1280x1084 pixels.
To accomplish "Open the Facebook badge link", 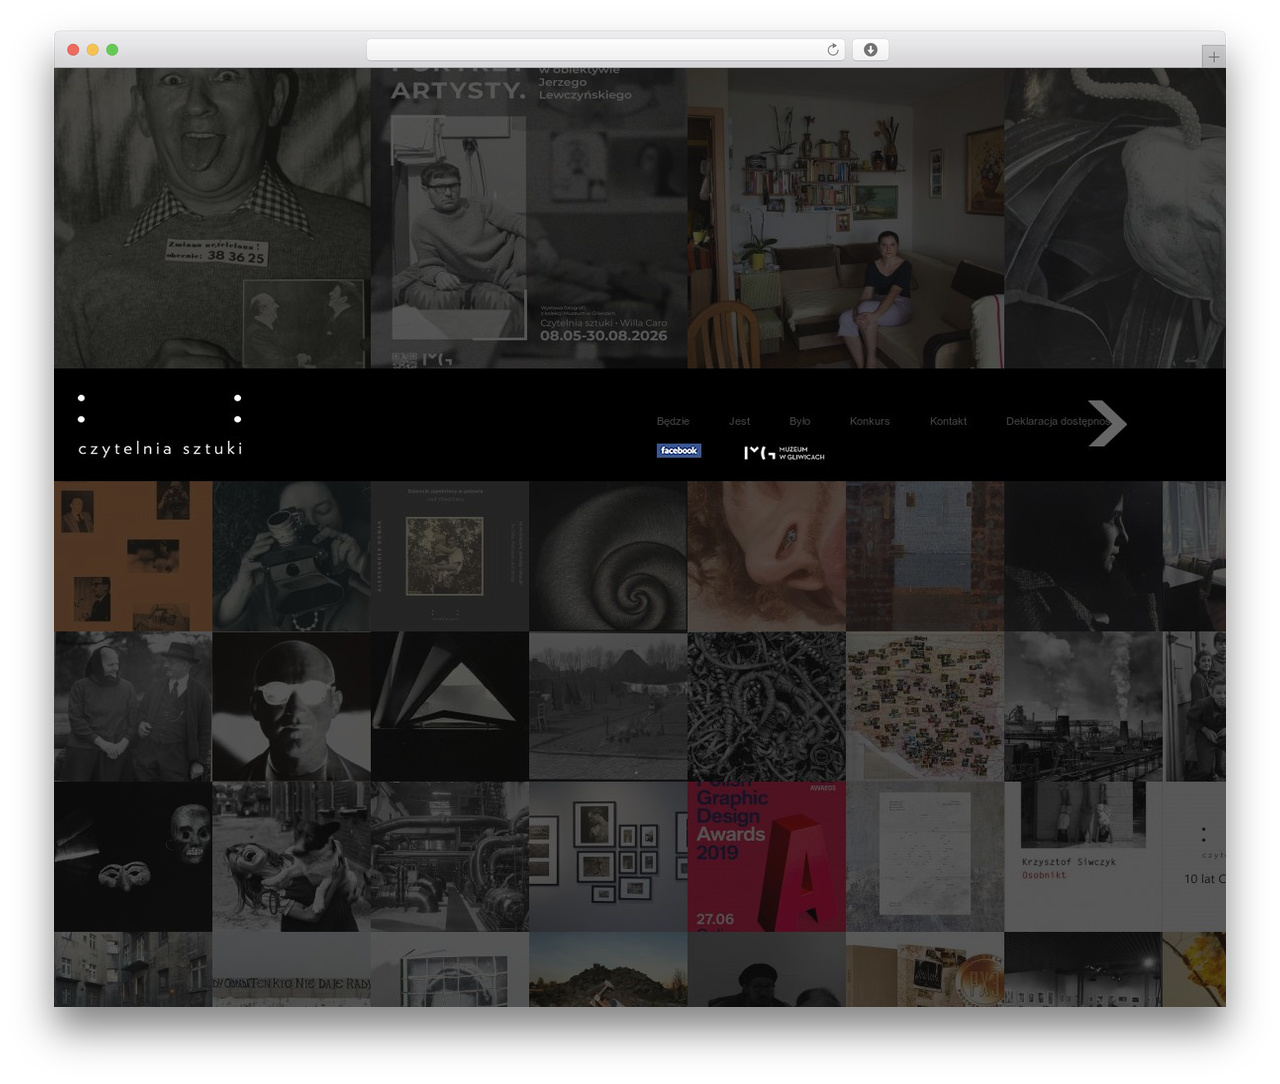I will [679, 451].
